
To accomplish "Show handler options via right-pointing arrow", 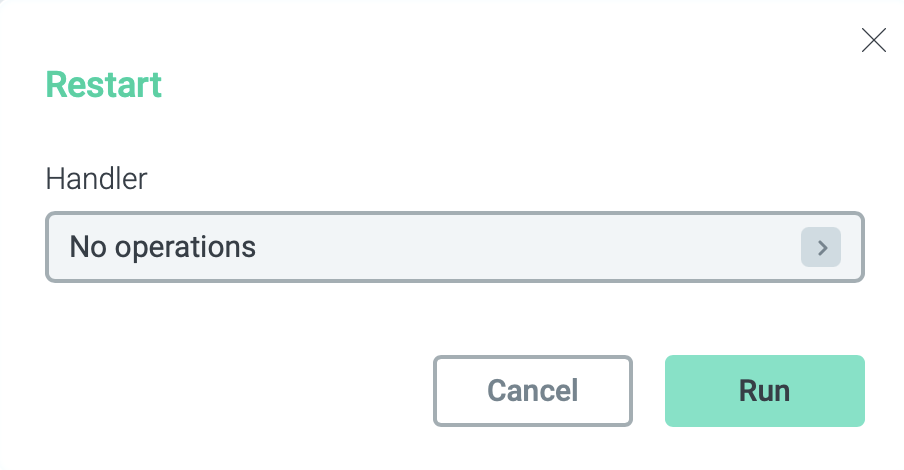I will click(821, 247).
